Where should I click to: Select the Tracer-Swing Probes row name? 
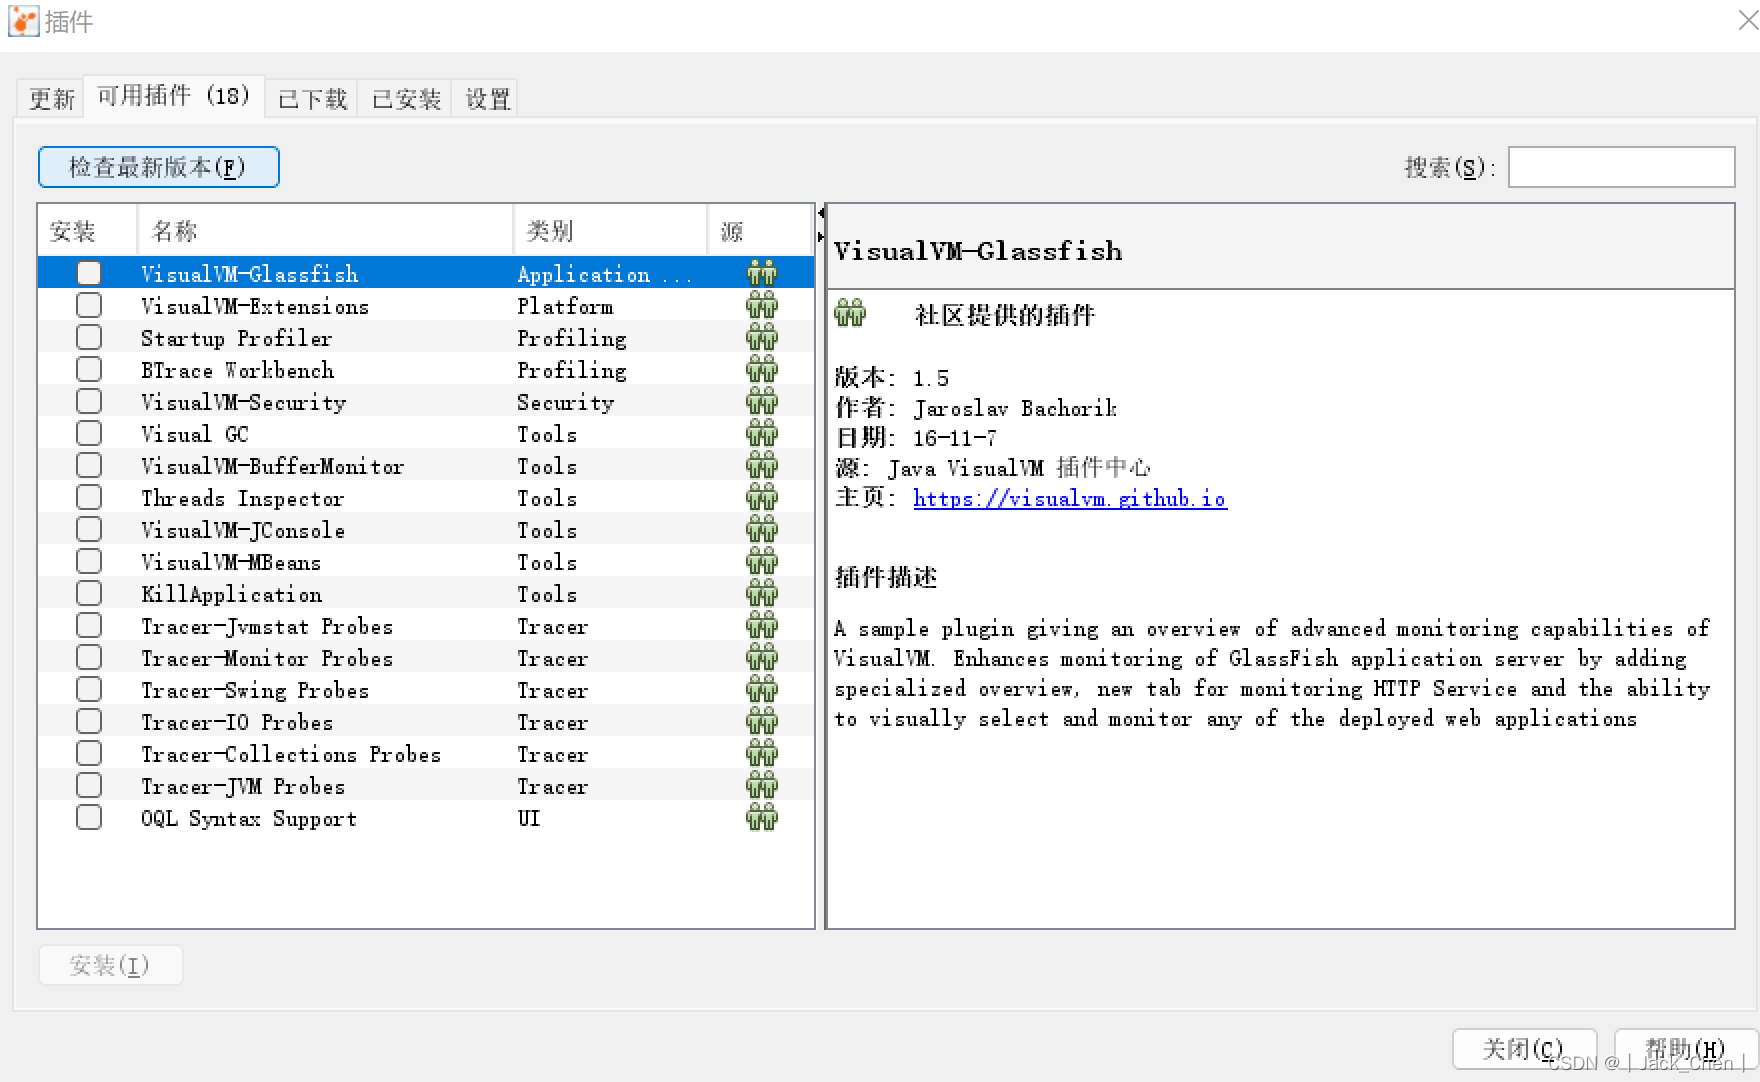point(255,690)
